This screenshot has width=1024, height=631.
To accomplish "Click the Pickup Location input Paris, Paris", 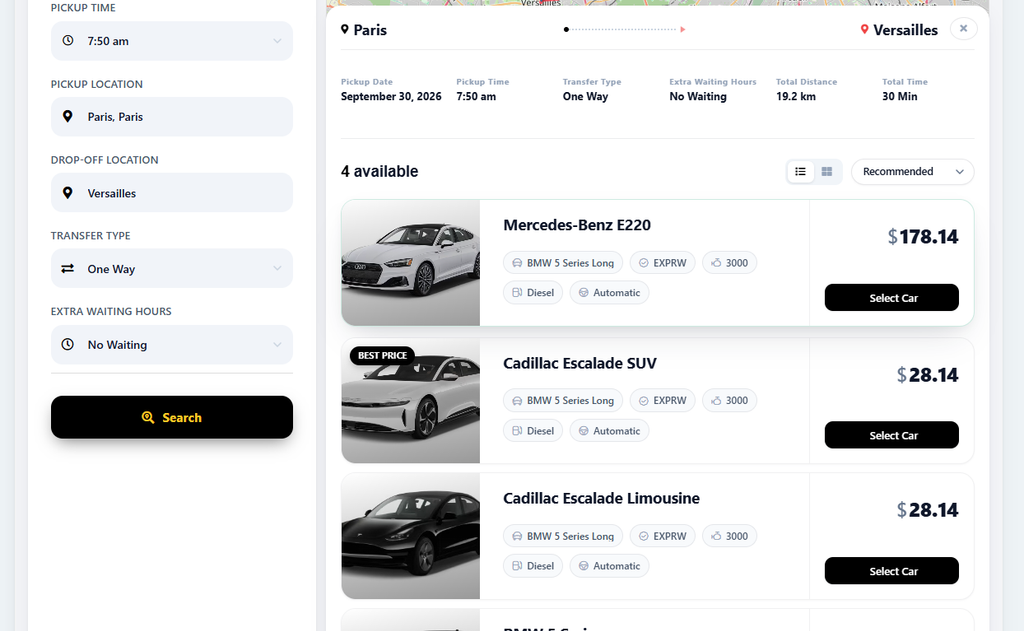I will (172, 116).
